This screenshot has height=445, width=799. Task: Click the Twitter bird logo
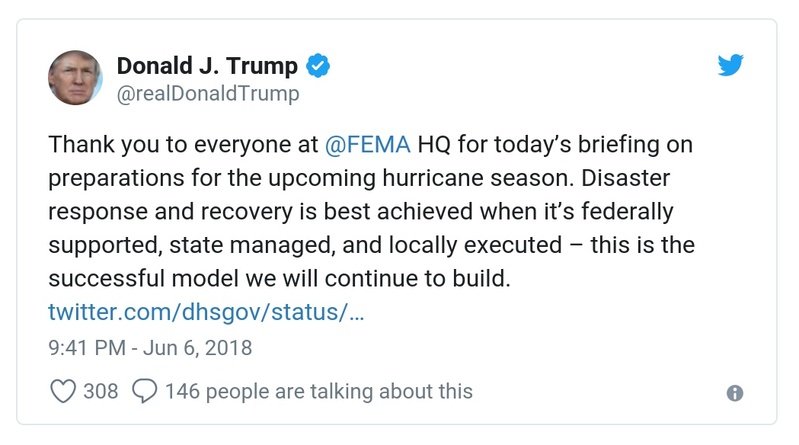(732, 67)
